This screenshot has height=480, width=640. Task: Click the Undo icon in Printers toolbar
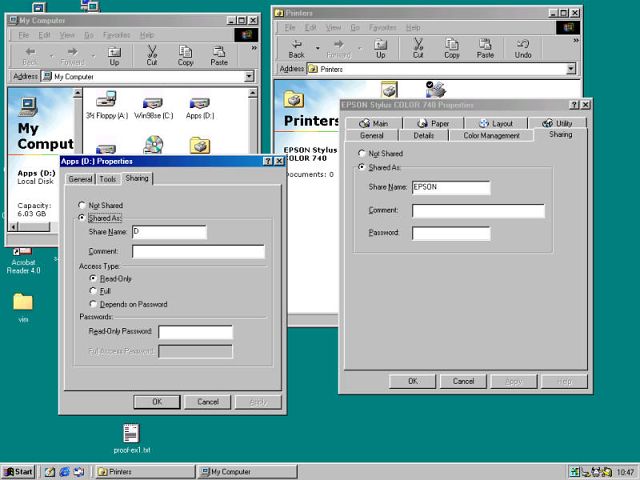tap(523, 48)
